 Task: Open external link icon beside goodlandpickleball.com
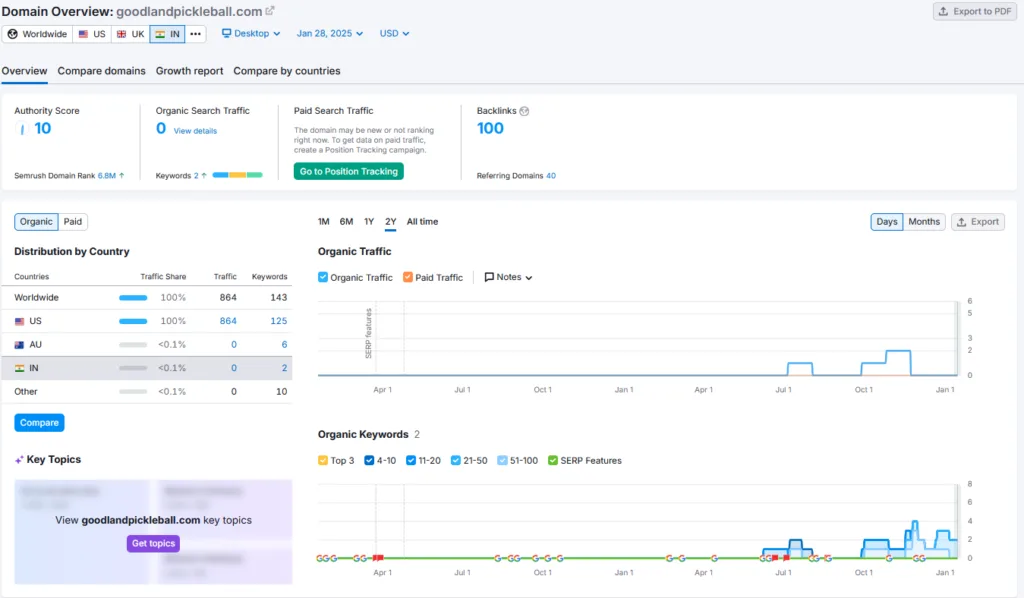[270, 11]
